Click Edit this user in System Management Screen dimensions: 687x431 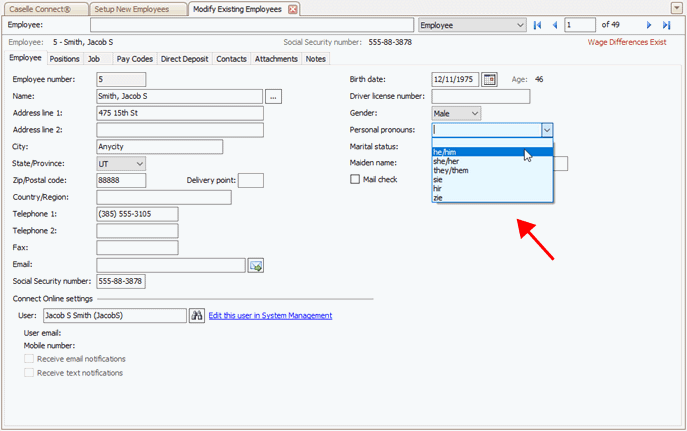tap(270, 316)
